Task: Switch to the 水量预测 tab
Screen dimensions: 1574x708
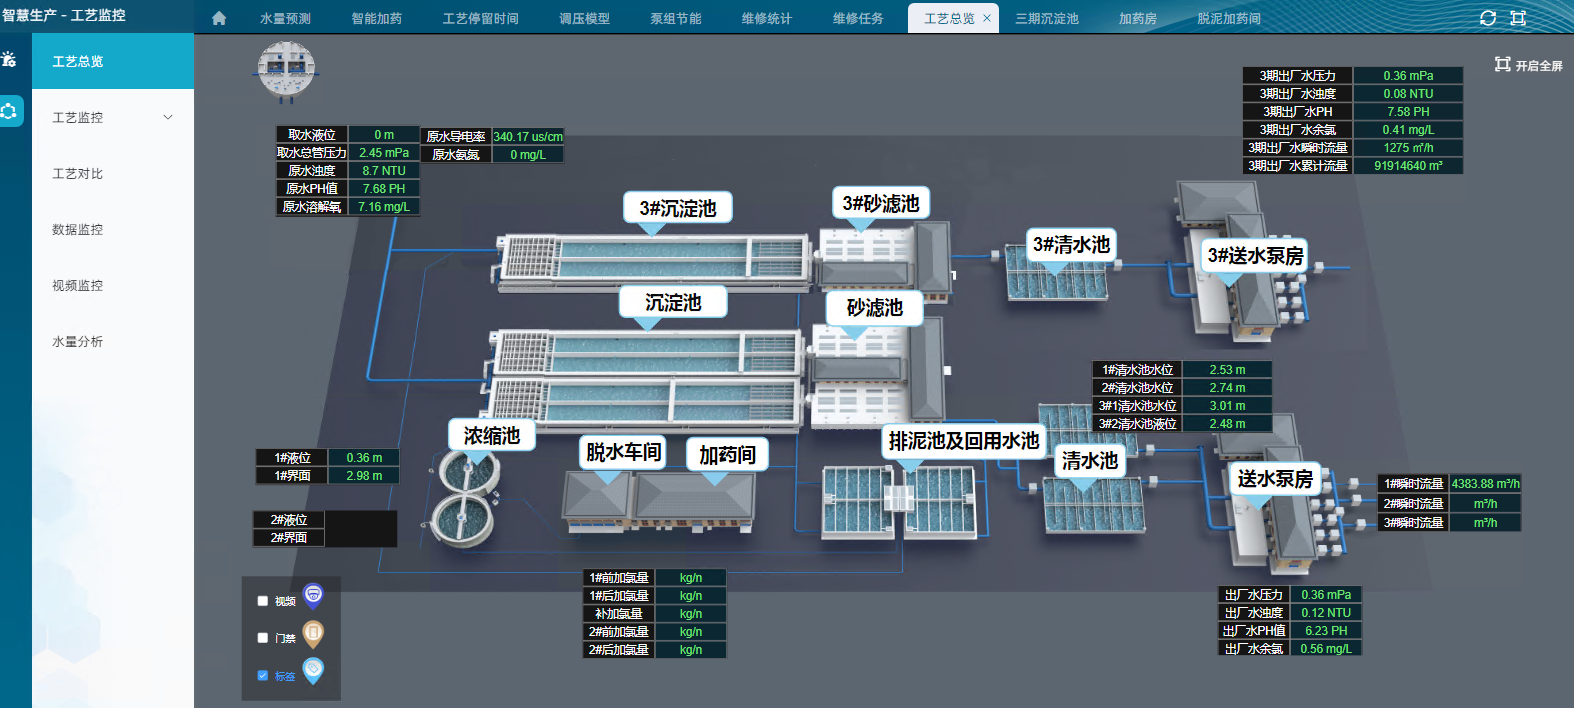Action: coord(285,18)
